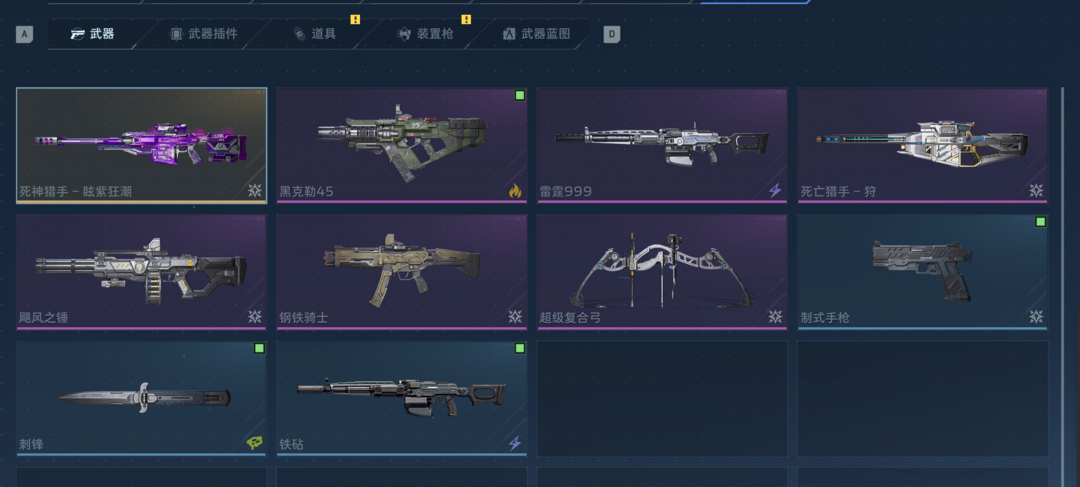Click the fire element icon on 黑克勒45

tap(515, 191)
